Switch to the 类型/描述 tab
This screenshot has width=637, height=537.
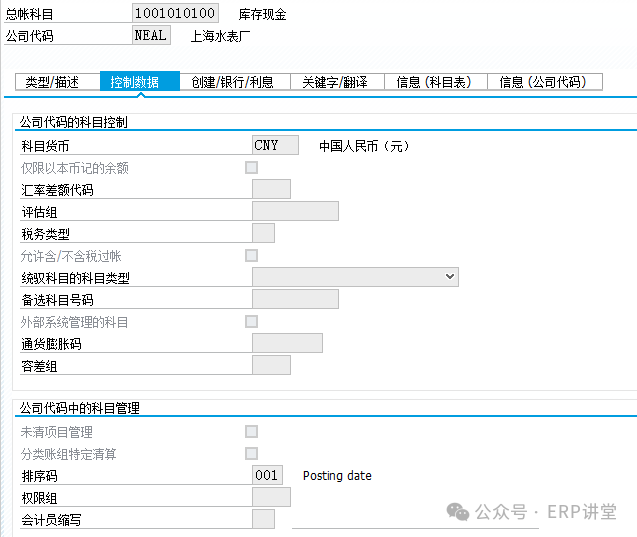tap(52, 82)
